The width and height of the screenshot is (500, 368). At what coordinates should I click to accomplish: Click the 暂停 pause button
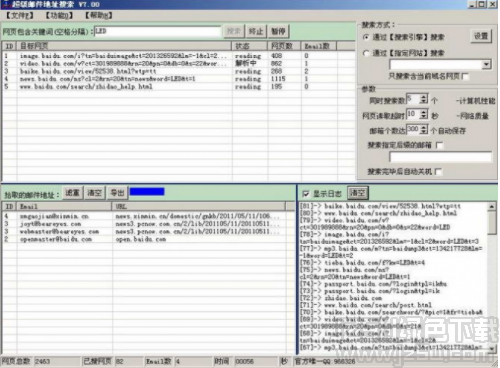(x=278, y=31)
